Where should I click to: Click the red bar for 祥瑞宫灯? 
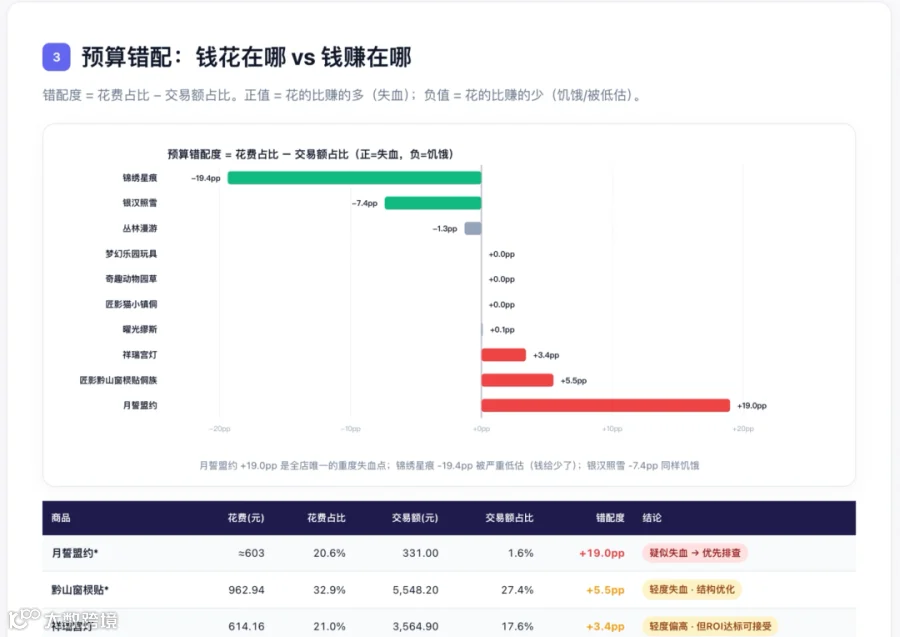click(503, 355)
